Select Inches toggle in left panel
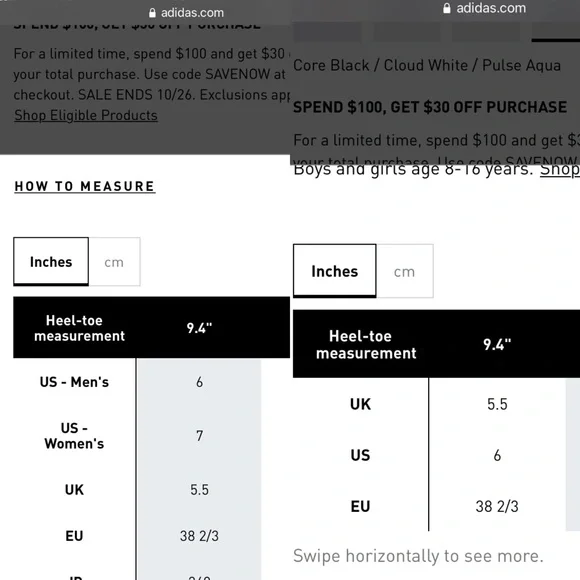 pyautogui.click(x=51, y=262)
